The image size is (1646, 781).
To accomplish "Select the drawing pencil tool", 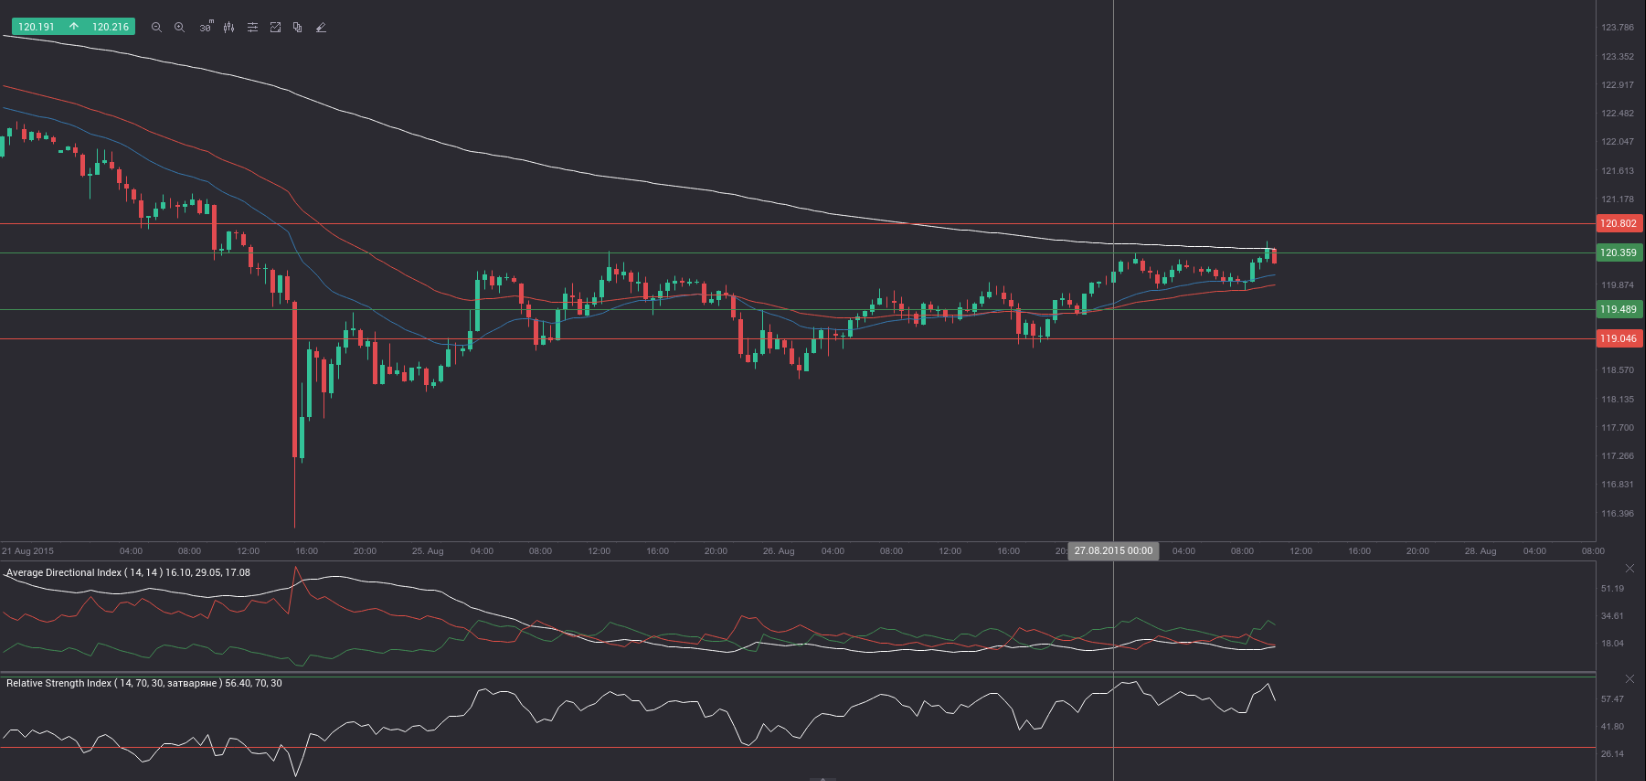I will click(321, 28).
